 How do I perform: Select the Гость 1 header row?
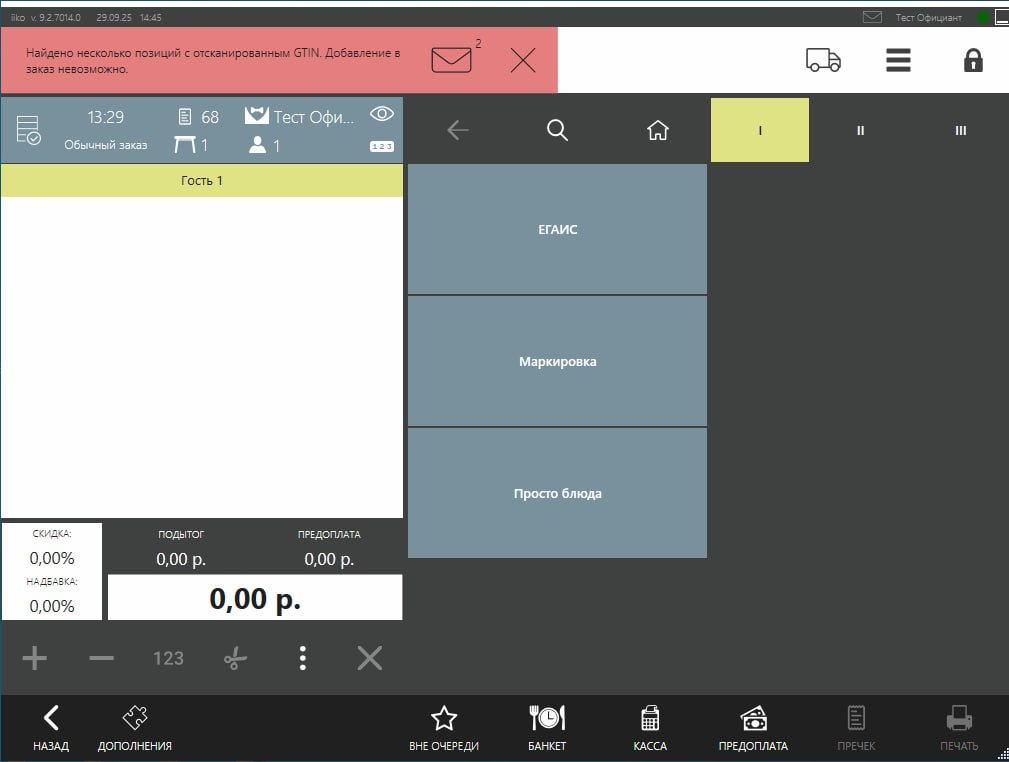(x=202, y=180)
